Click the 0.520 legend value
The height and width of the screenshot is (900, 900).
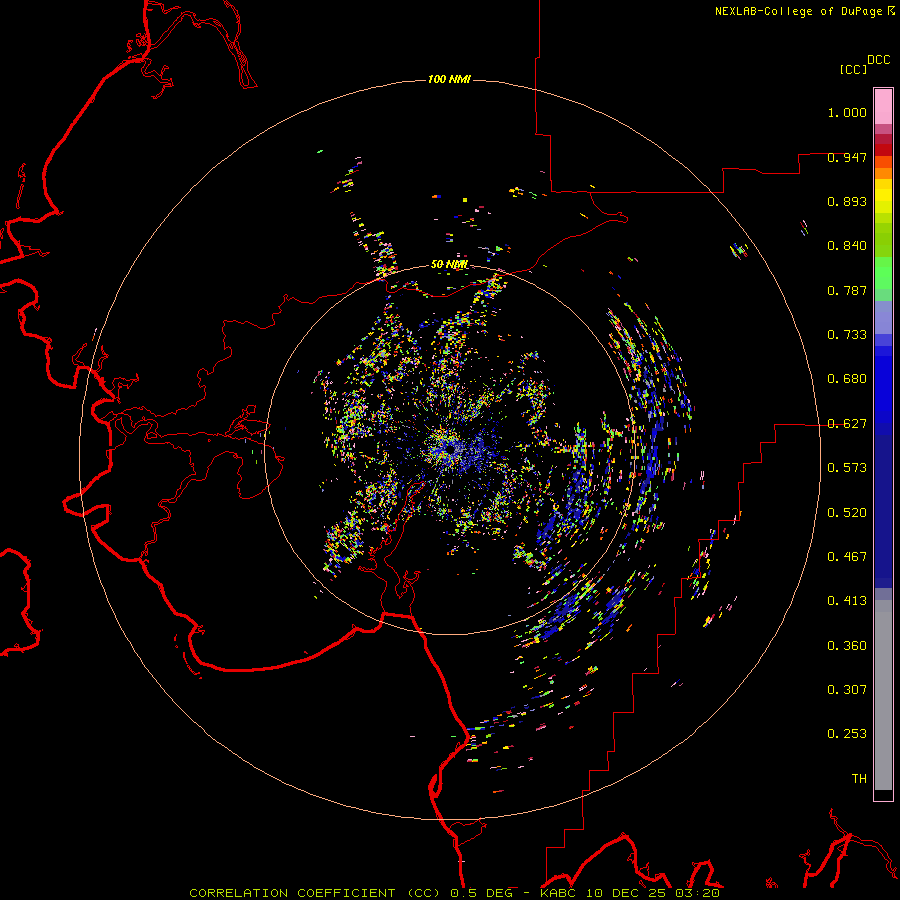(x=847, y=513)
